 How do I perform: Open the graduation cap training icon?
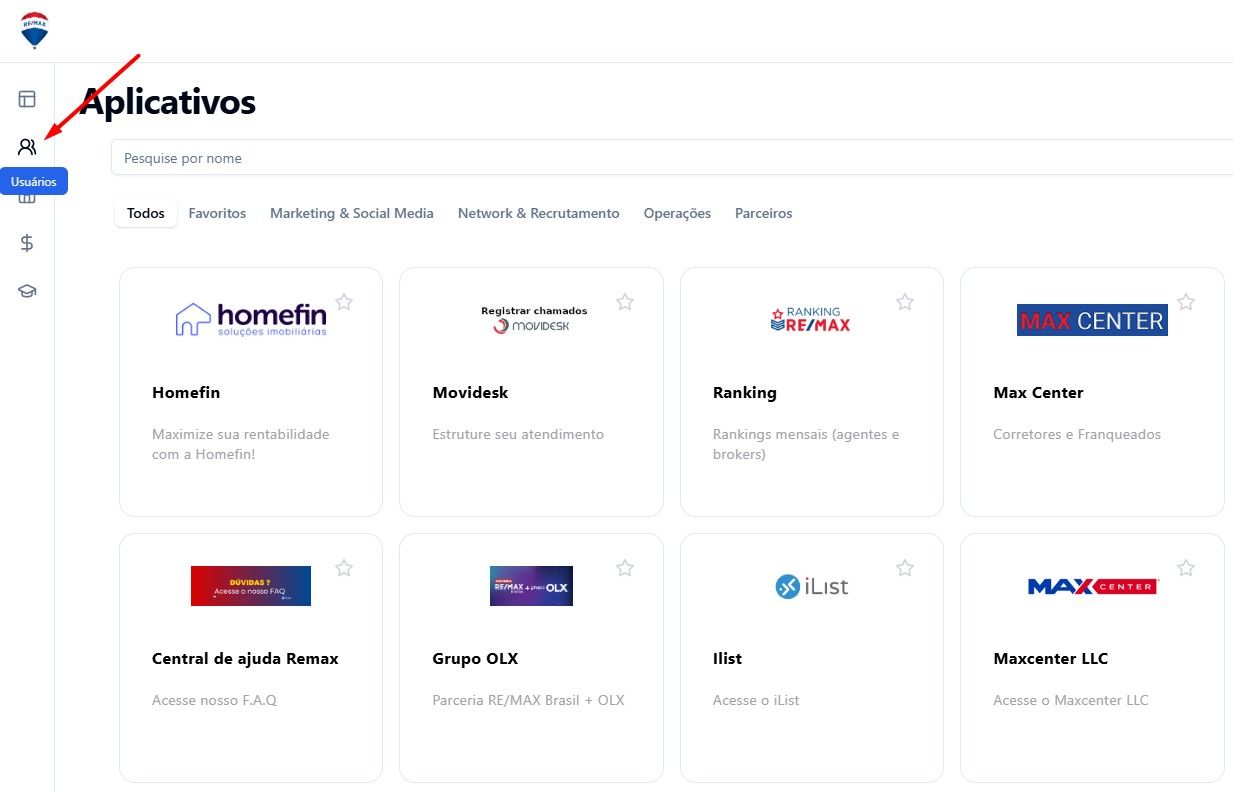[x=27, y=291]
